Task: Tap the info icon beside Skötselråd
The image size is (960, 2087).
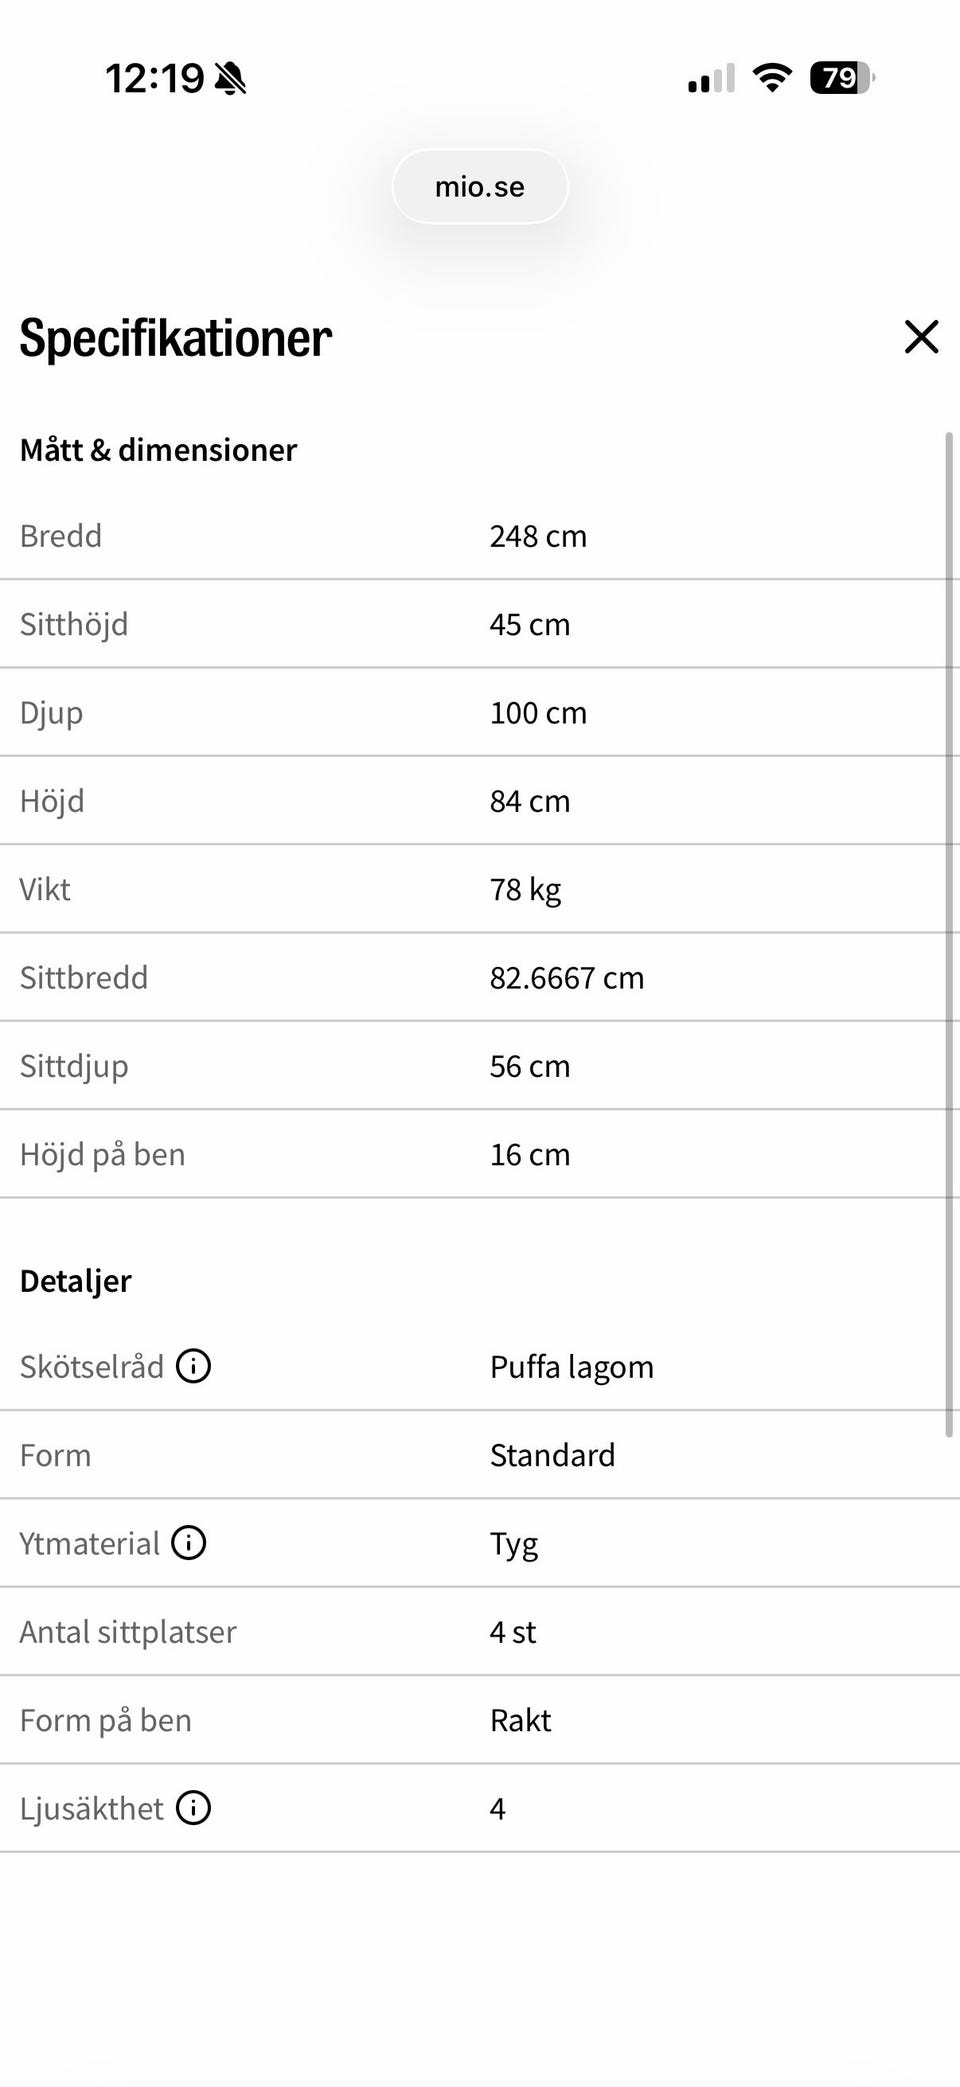Action: pos(193,1366)
